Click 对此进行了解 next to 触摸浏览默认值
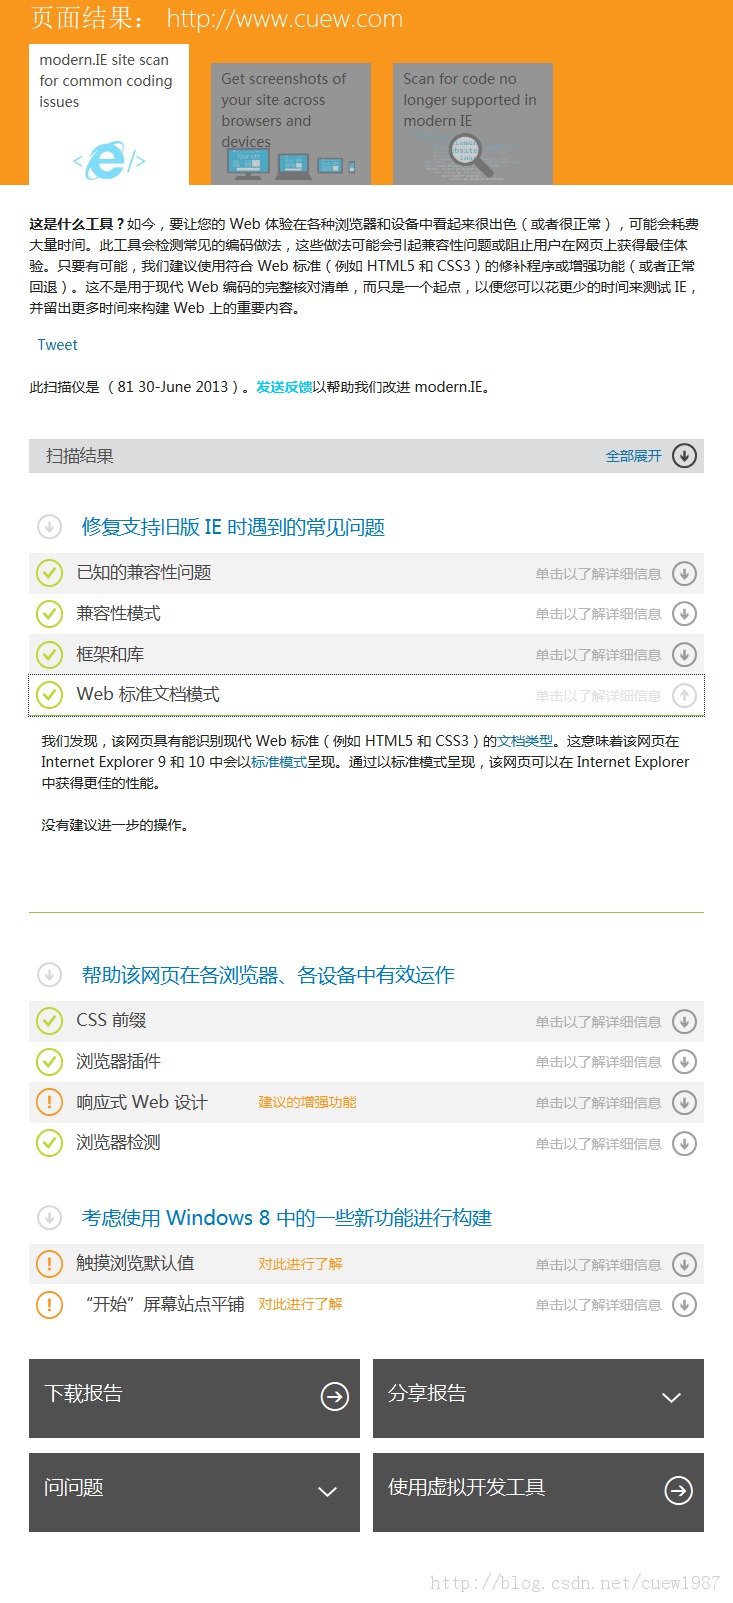Viewport: 733px width, 1603px height. click(x=300, y=1264)
